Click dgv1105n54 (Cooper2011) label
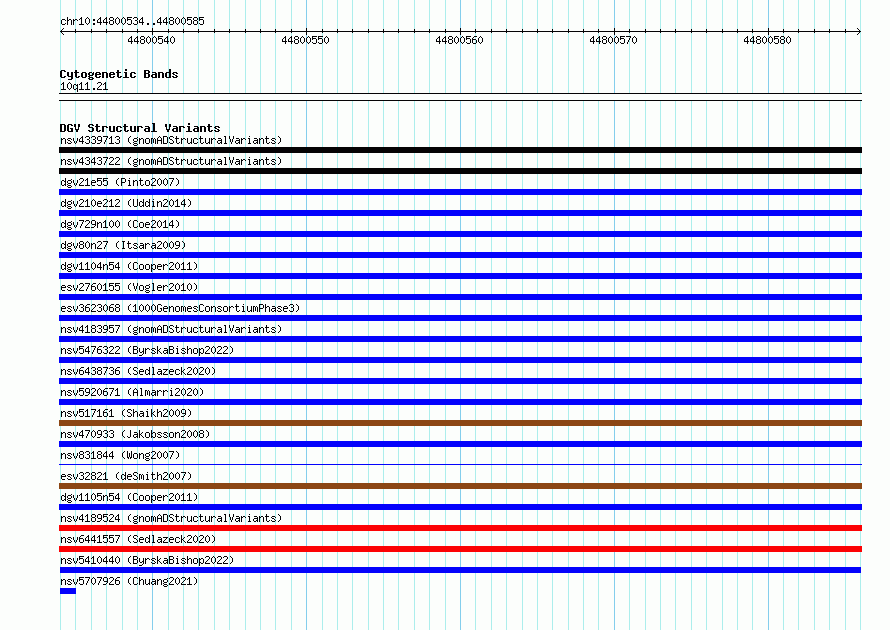The height and width of the screenshot is (630, 890). [x=129, y=497]
